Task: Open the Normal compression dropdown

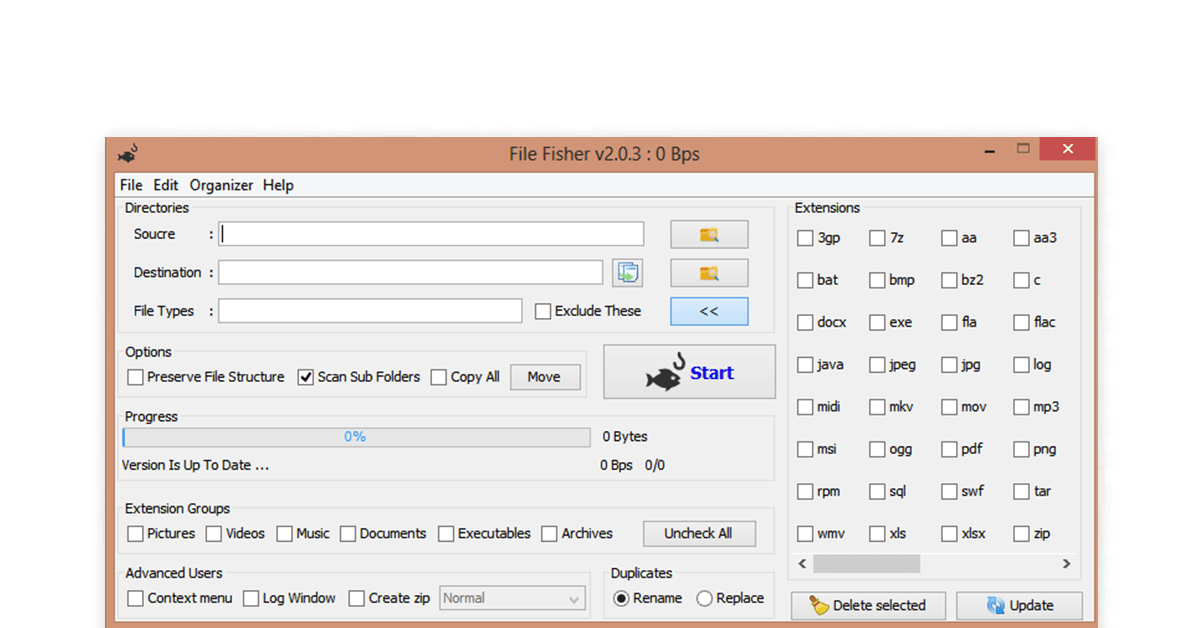Action: click(x=575, y=597)
